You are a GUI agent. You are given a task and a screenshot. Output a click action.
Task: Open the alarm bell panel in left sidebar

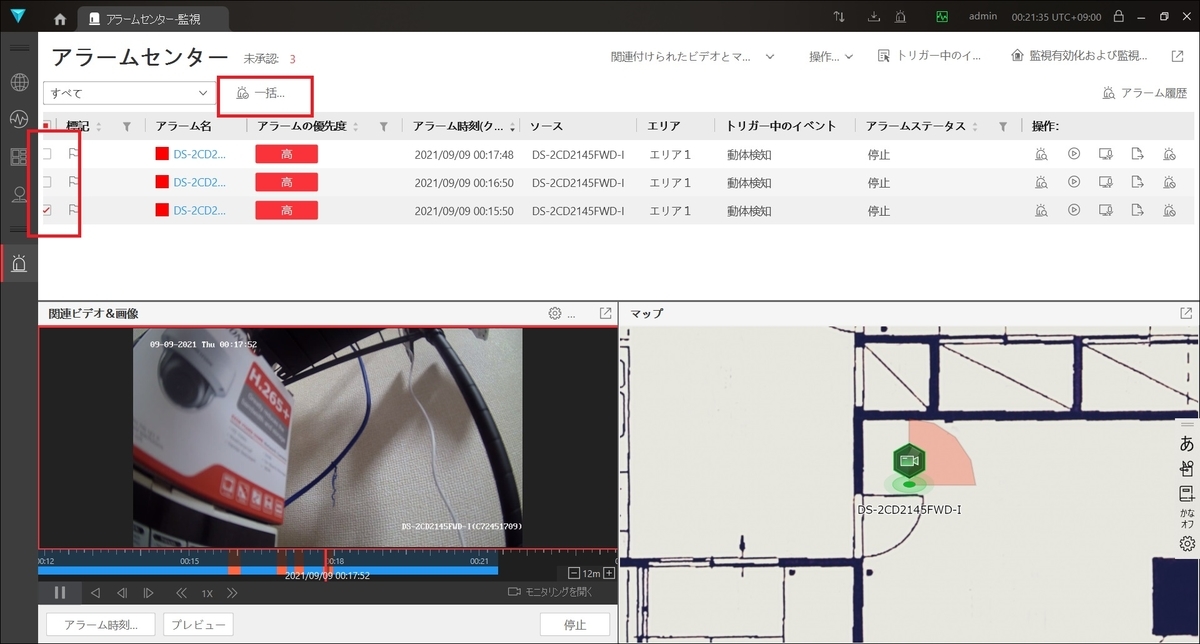click(x=19, y=263)
